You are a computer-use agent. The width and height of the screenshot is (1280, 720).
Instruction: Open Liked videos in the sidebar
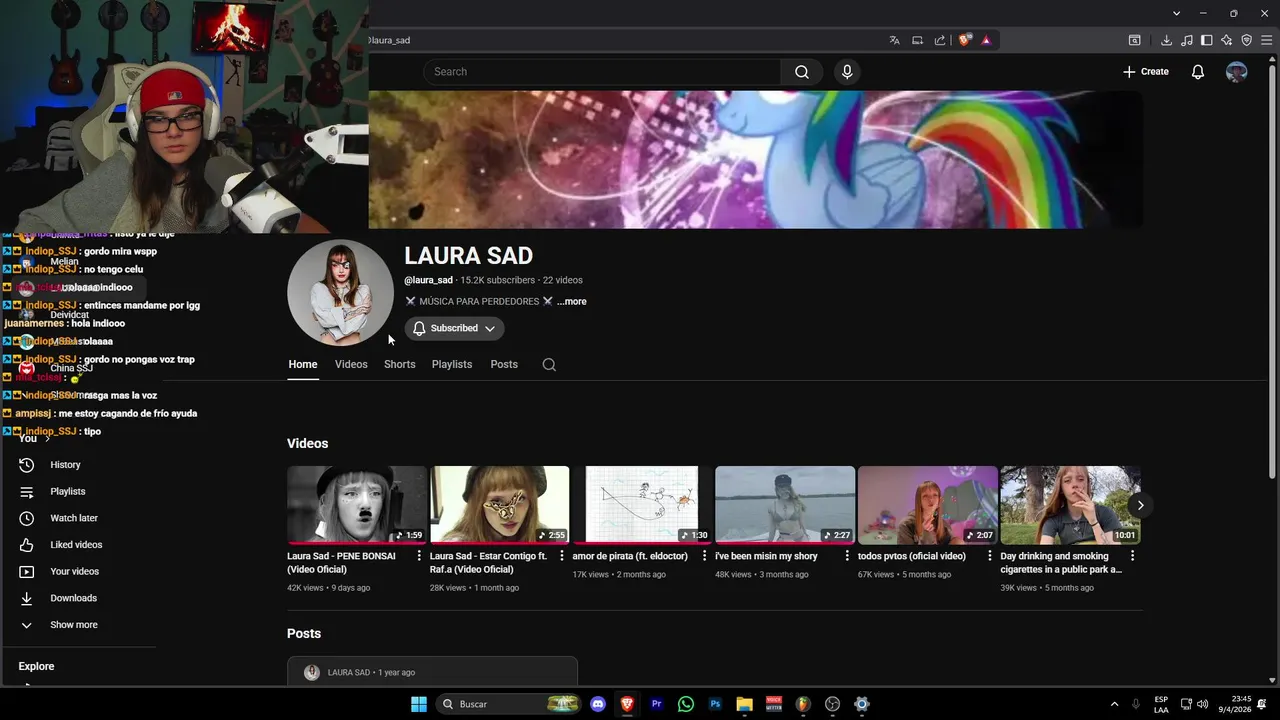coord(78,545)
